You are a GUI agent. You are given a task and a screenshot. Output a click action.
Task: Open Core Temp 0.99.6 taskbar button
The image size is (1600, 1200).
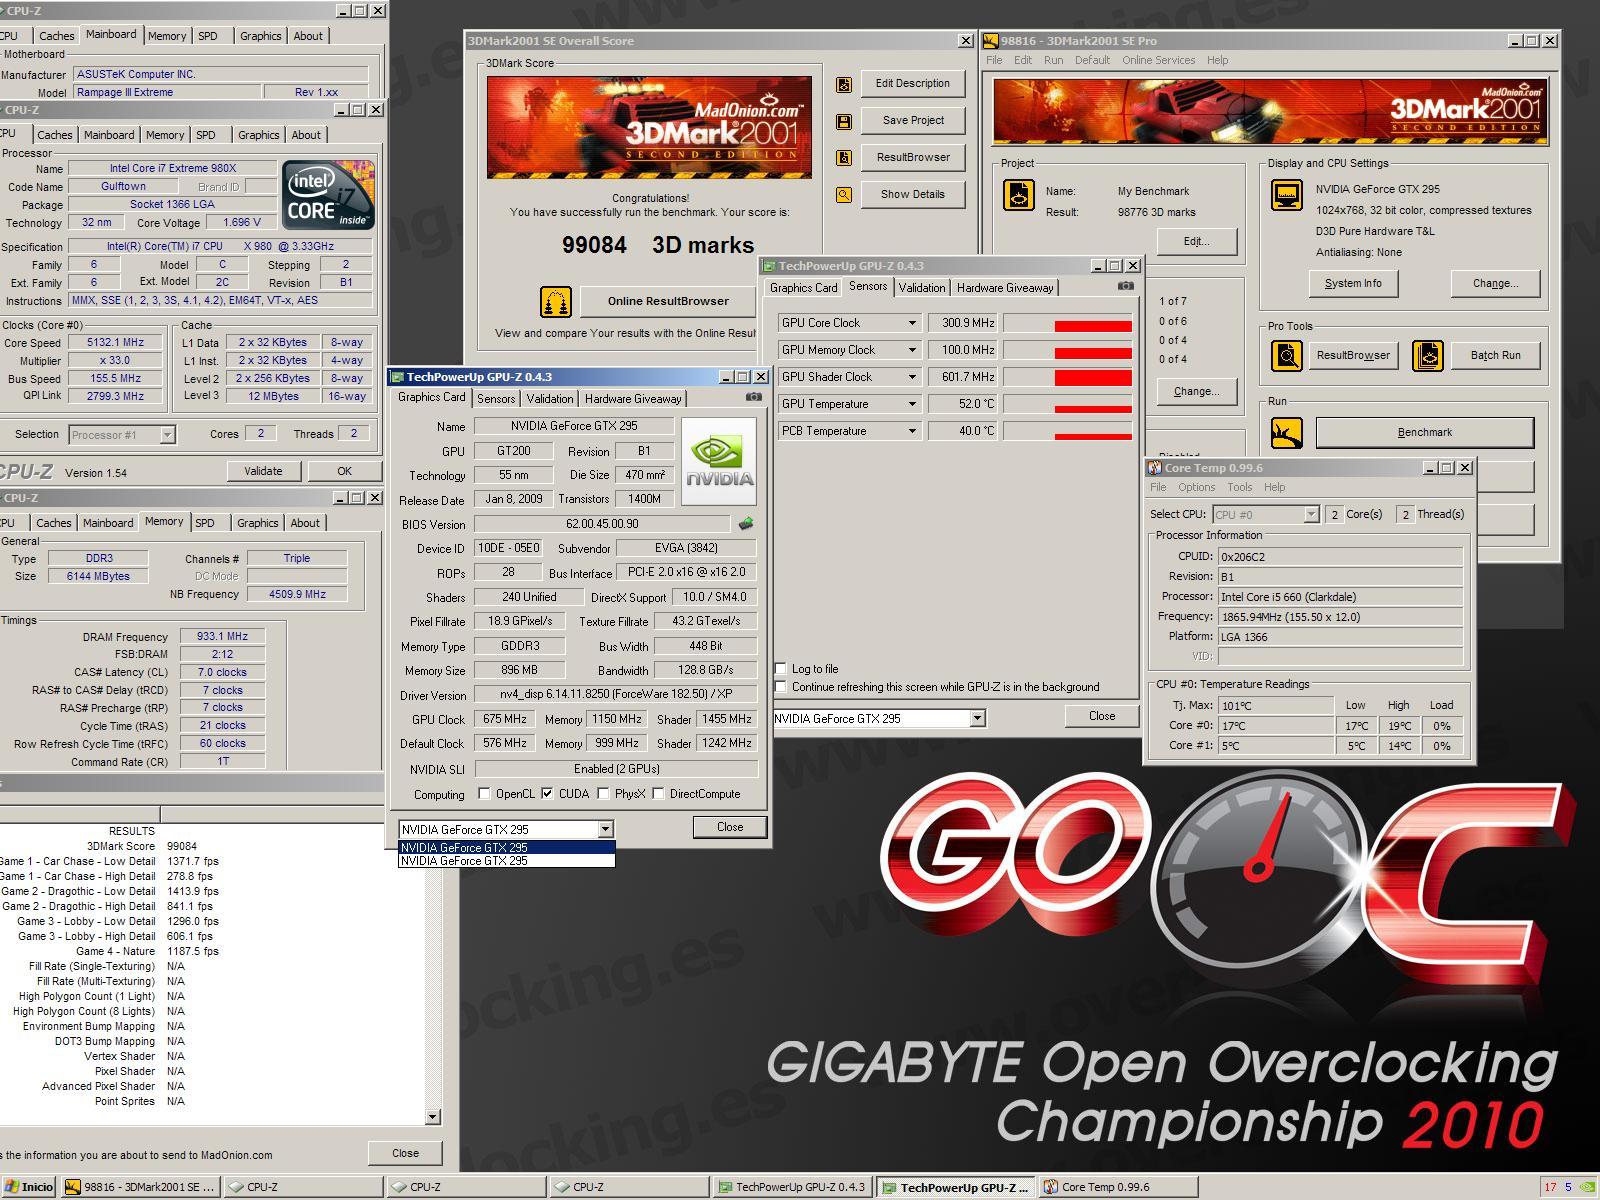tap(1120, 1187)
